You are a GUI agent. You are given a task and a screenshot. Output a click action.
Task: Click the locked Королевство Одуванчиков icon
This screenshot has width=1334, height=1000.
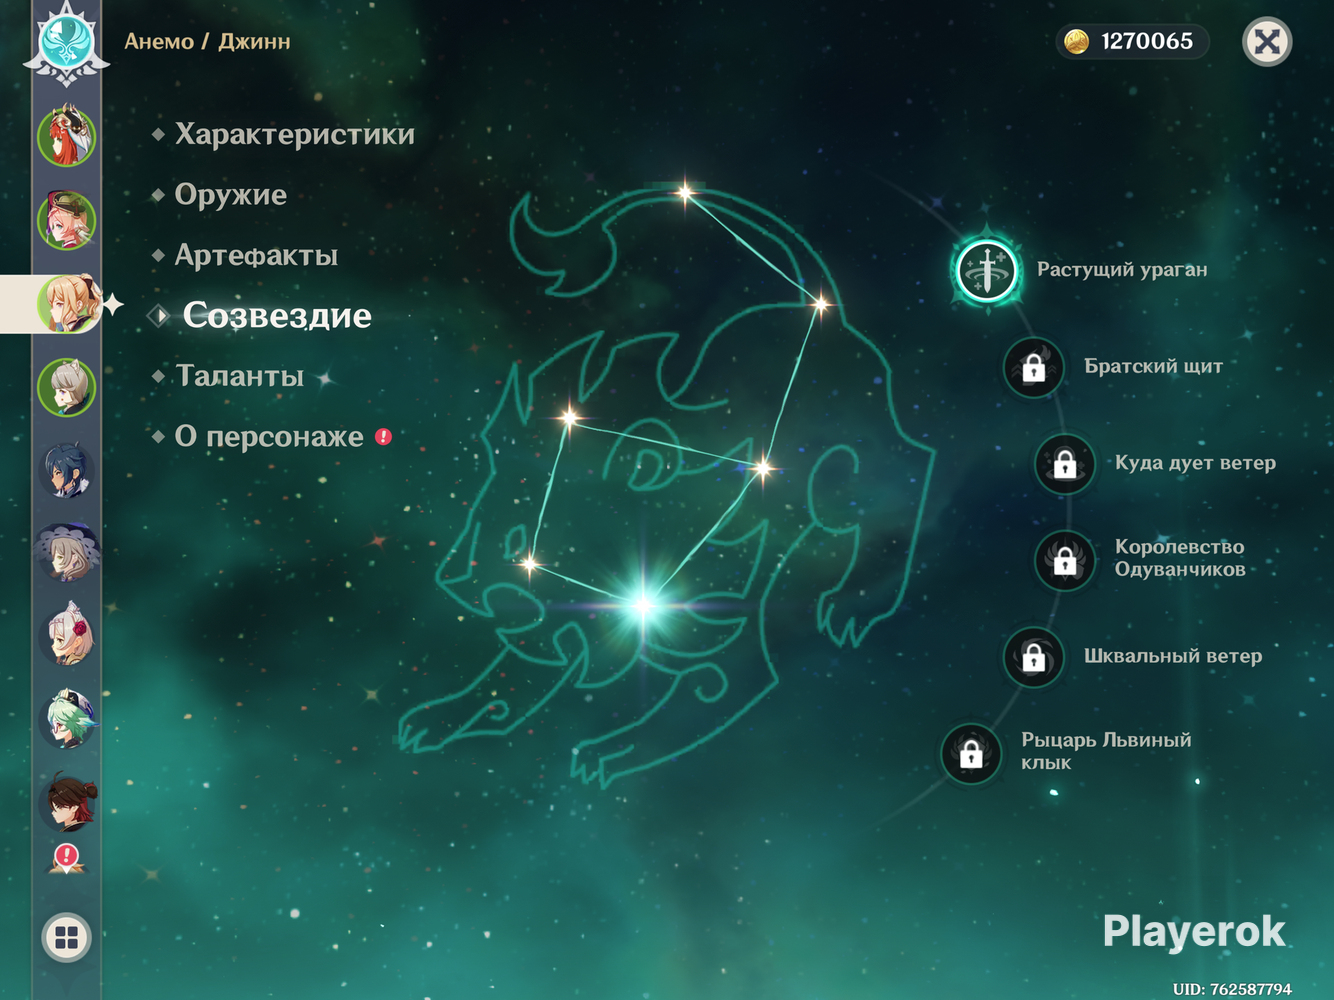1064,560
